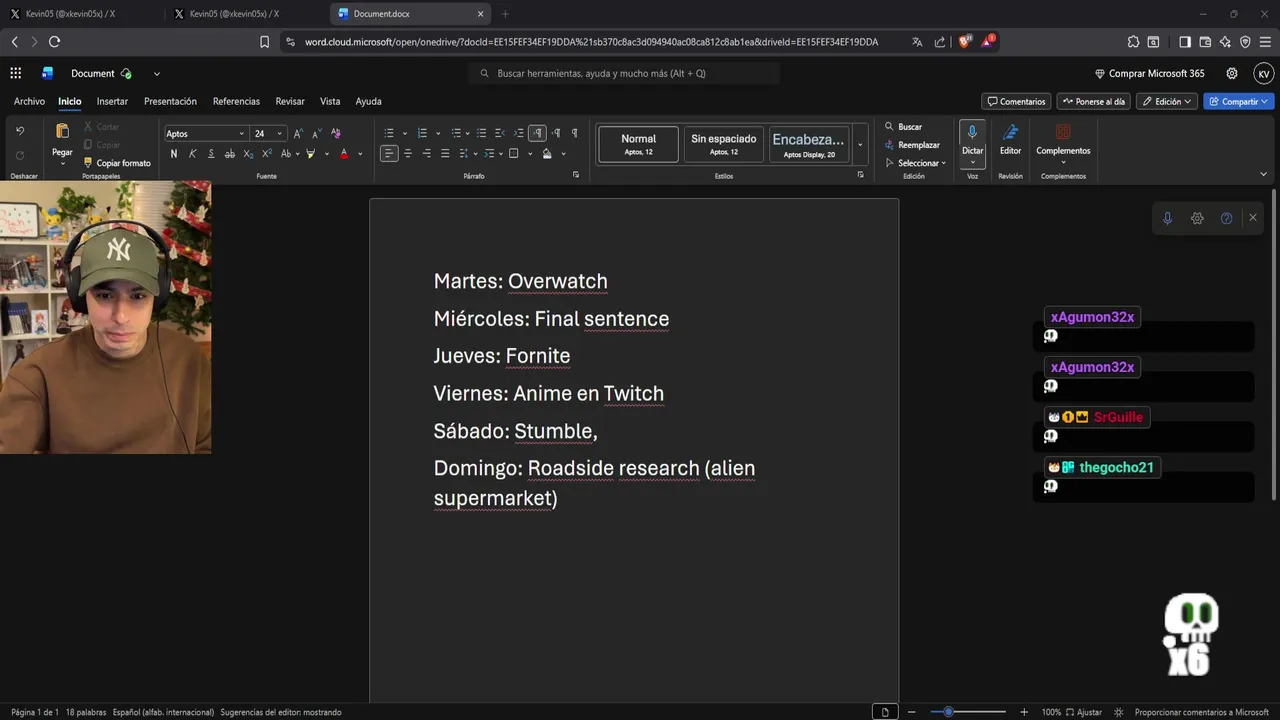Click the multilevel list icon

tap(456, 133)
